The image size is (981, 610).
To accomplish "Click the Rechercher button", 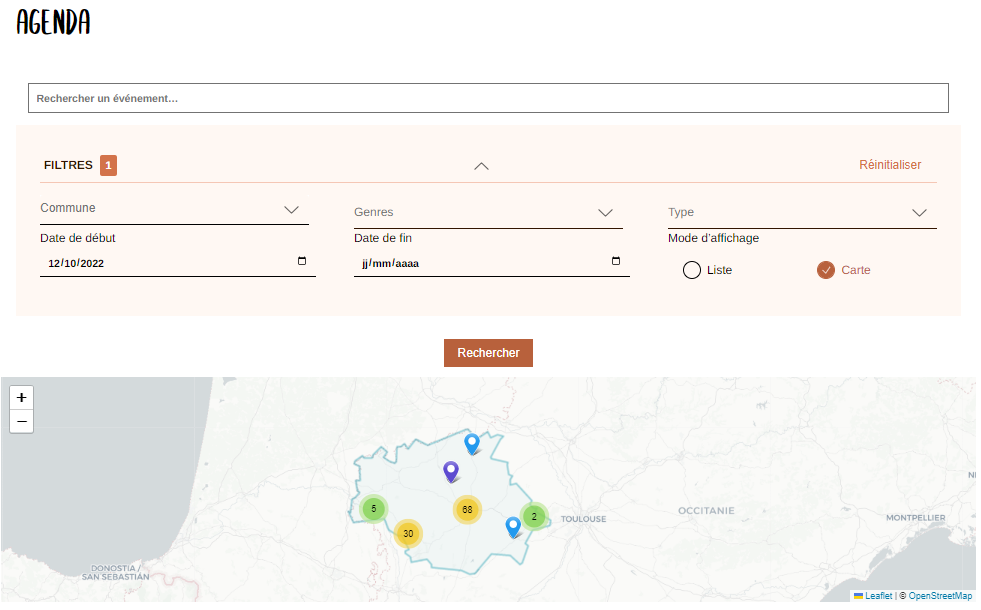I will (488, 353).
